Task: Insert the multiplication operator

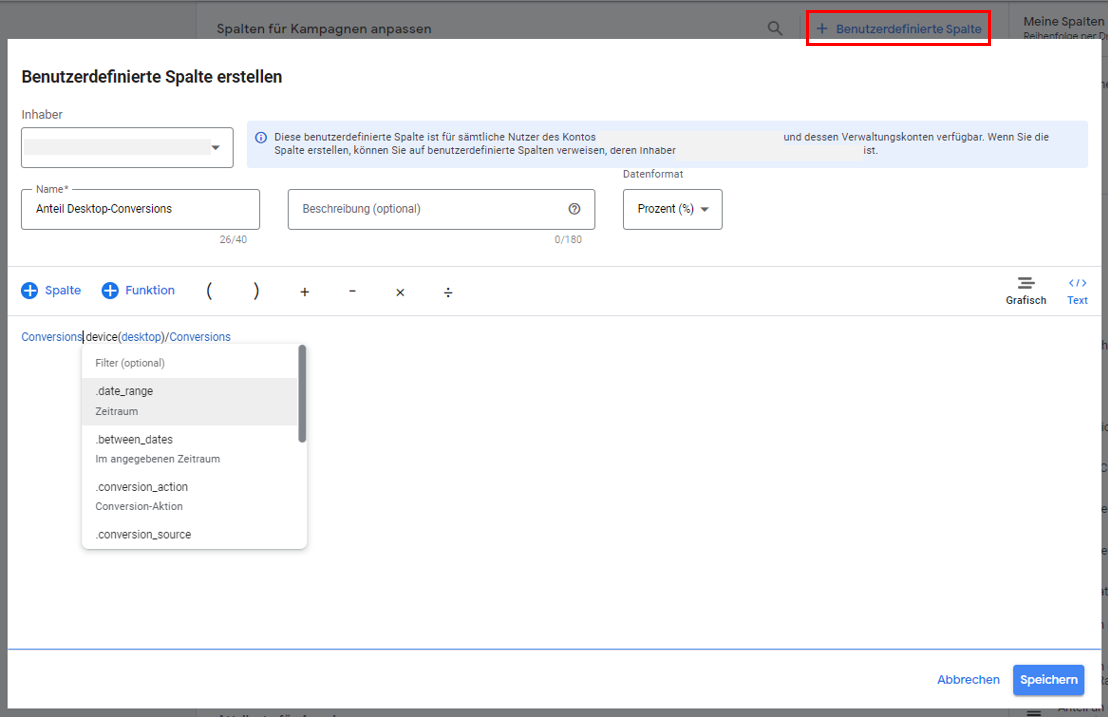Action: coord(400,292)
